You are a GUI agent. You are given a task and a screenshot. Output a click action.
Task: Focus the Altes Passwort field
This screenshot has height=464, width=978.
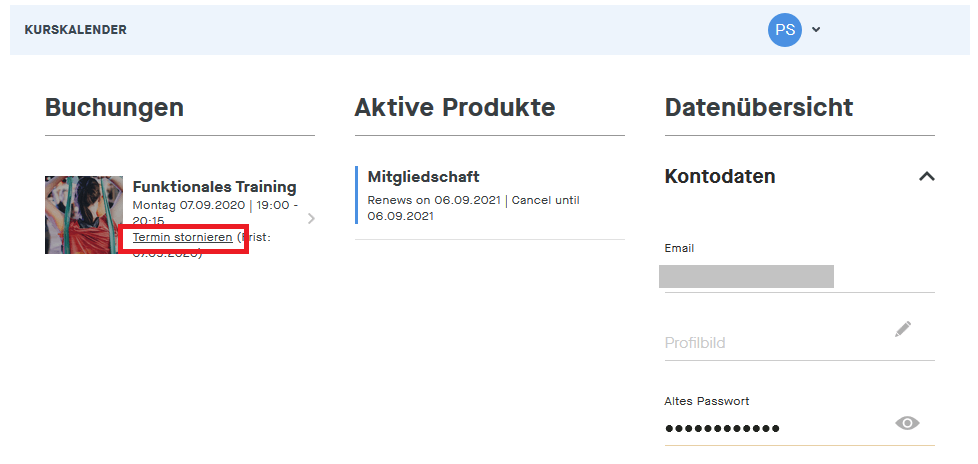770,428
